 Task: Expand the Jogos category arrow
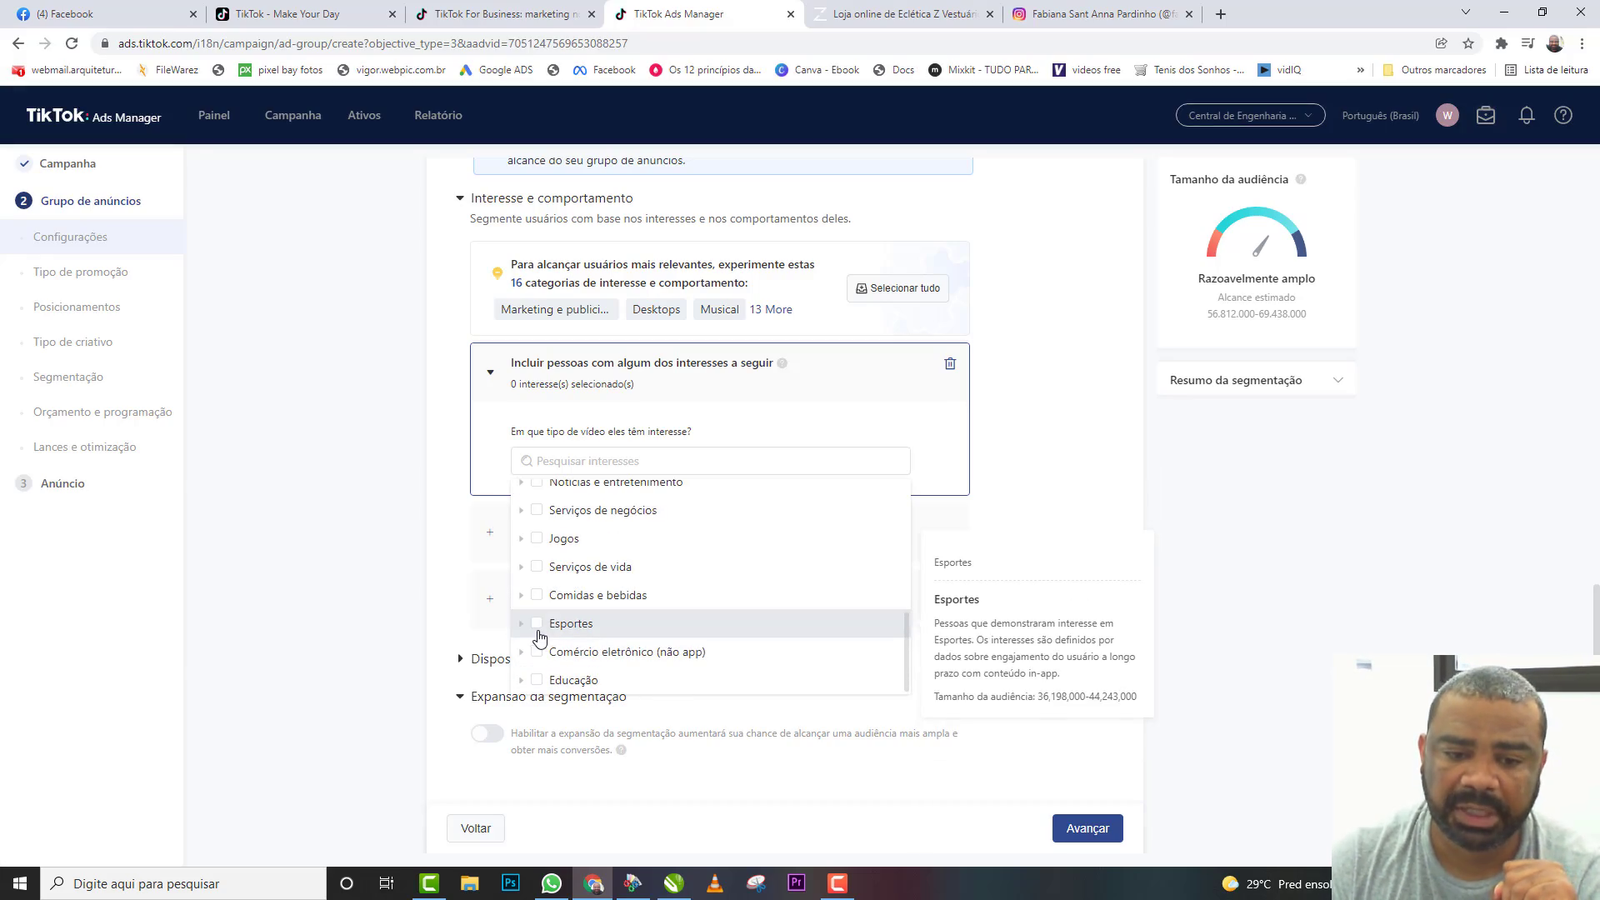coord(521,538)
